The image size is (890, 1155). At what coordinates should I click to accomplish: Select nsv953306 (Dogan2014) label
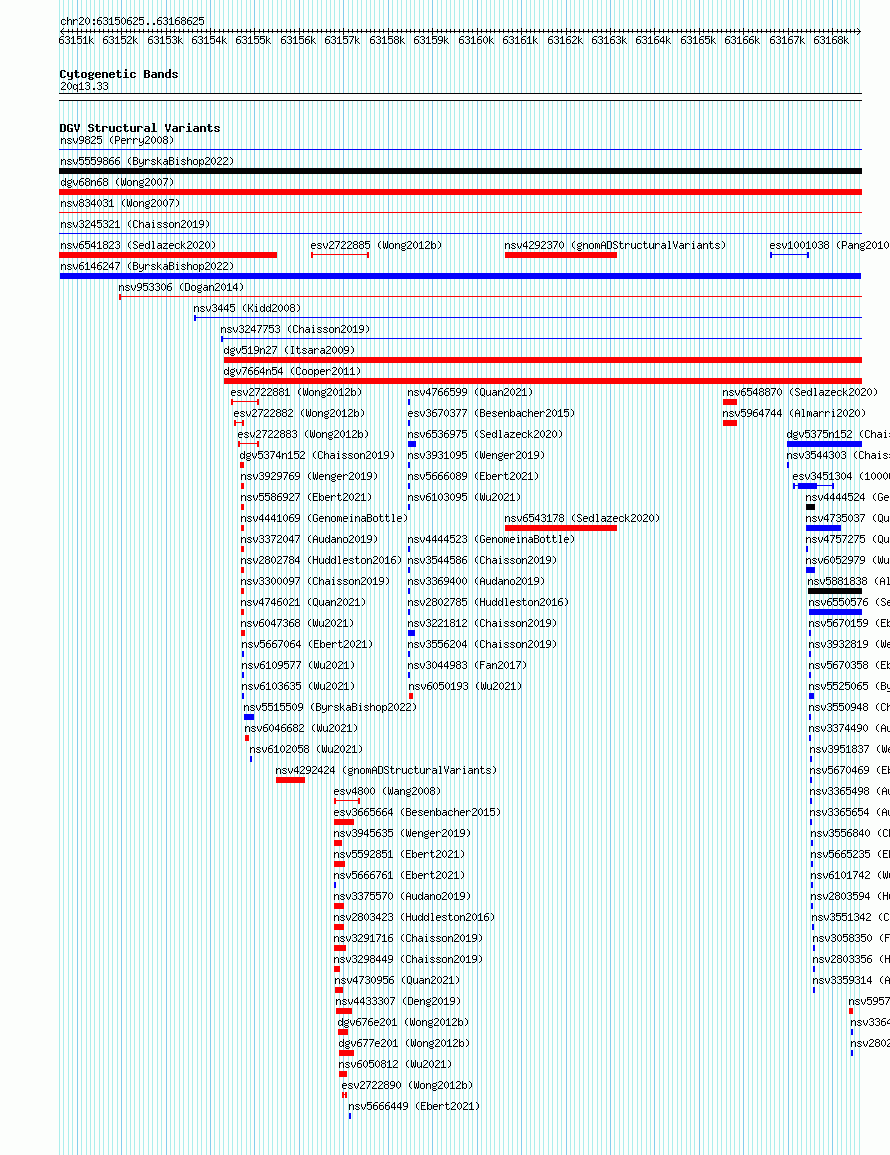(181, 287)
